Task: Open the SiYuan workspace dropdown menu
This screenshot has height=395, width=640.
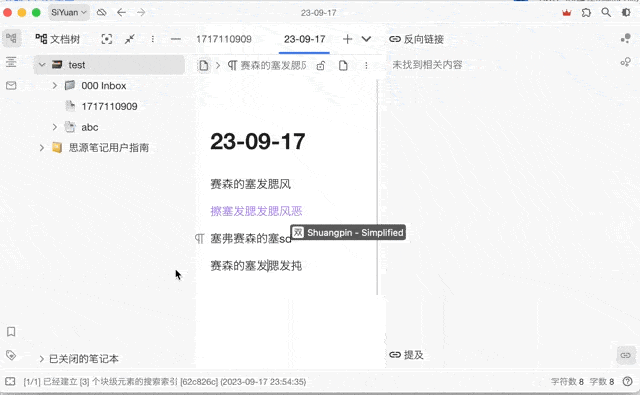Action: point(69,13)
